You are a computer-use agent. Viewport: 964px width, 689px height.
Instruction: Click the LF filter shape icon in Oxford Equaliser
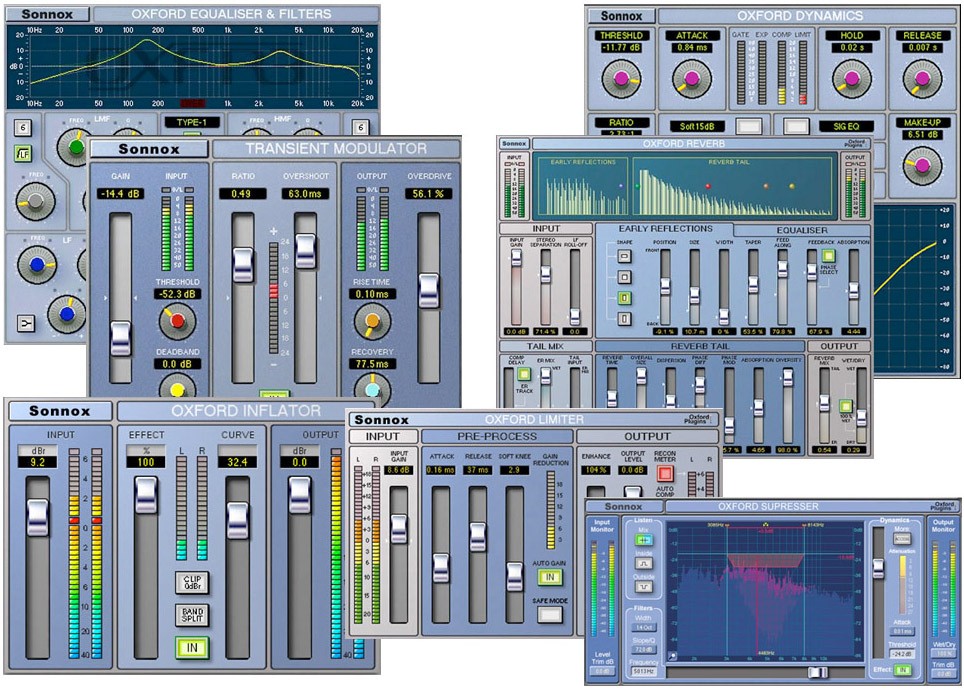pyautogui.click(x=22, y=154)
